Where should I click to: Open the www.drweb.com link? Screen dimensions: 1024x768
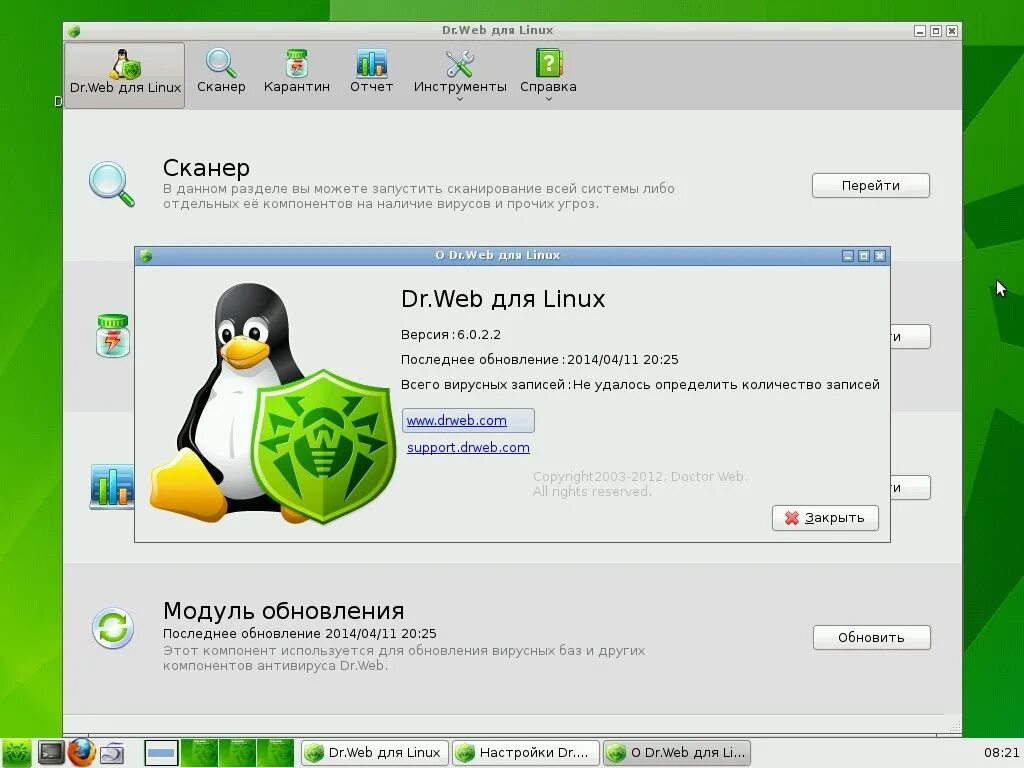(x=456, y=421)
